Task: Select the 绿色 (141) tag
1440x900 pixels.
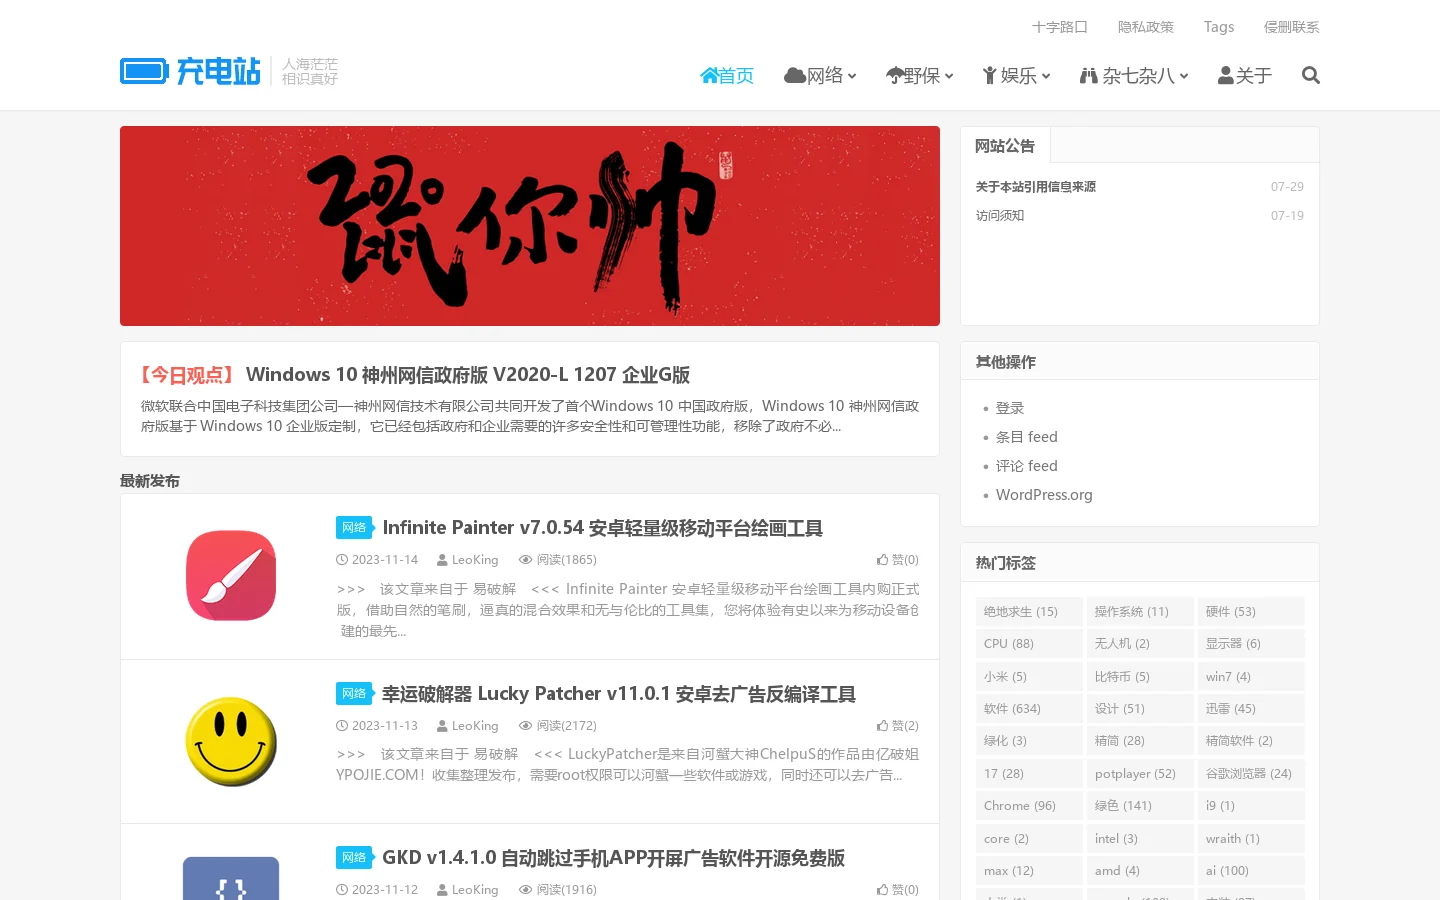Action: point(1140,806)
